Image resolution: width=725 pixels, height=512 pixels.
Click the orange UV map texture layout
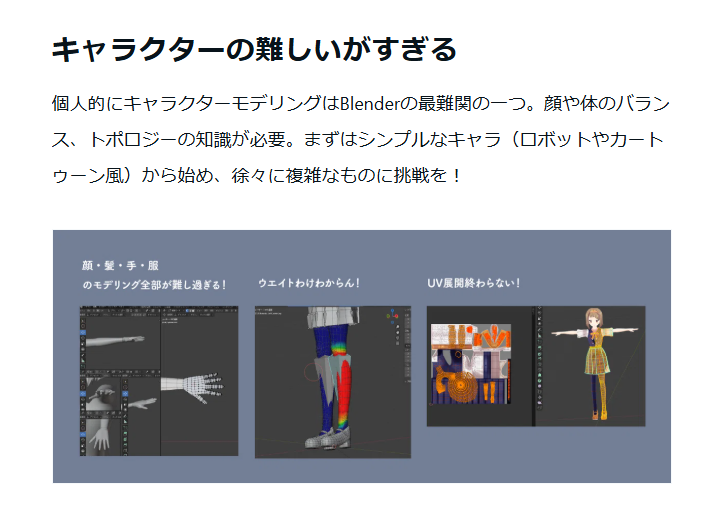tap(471, 364)
